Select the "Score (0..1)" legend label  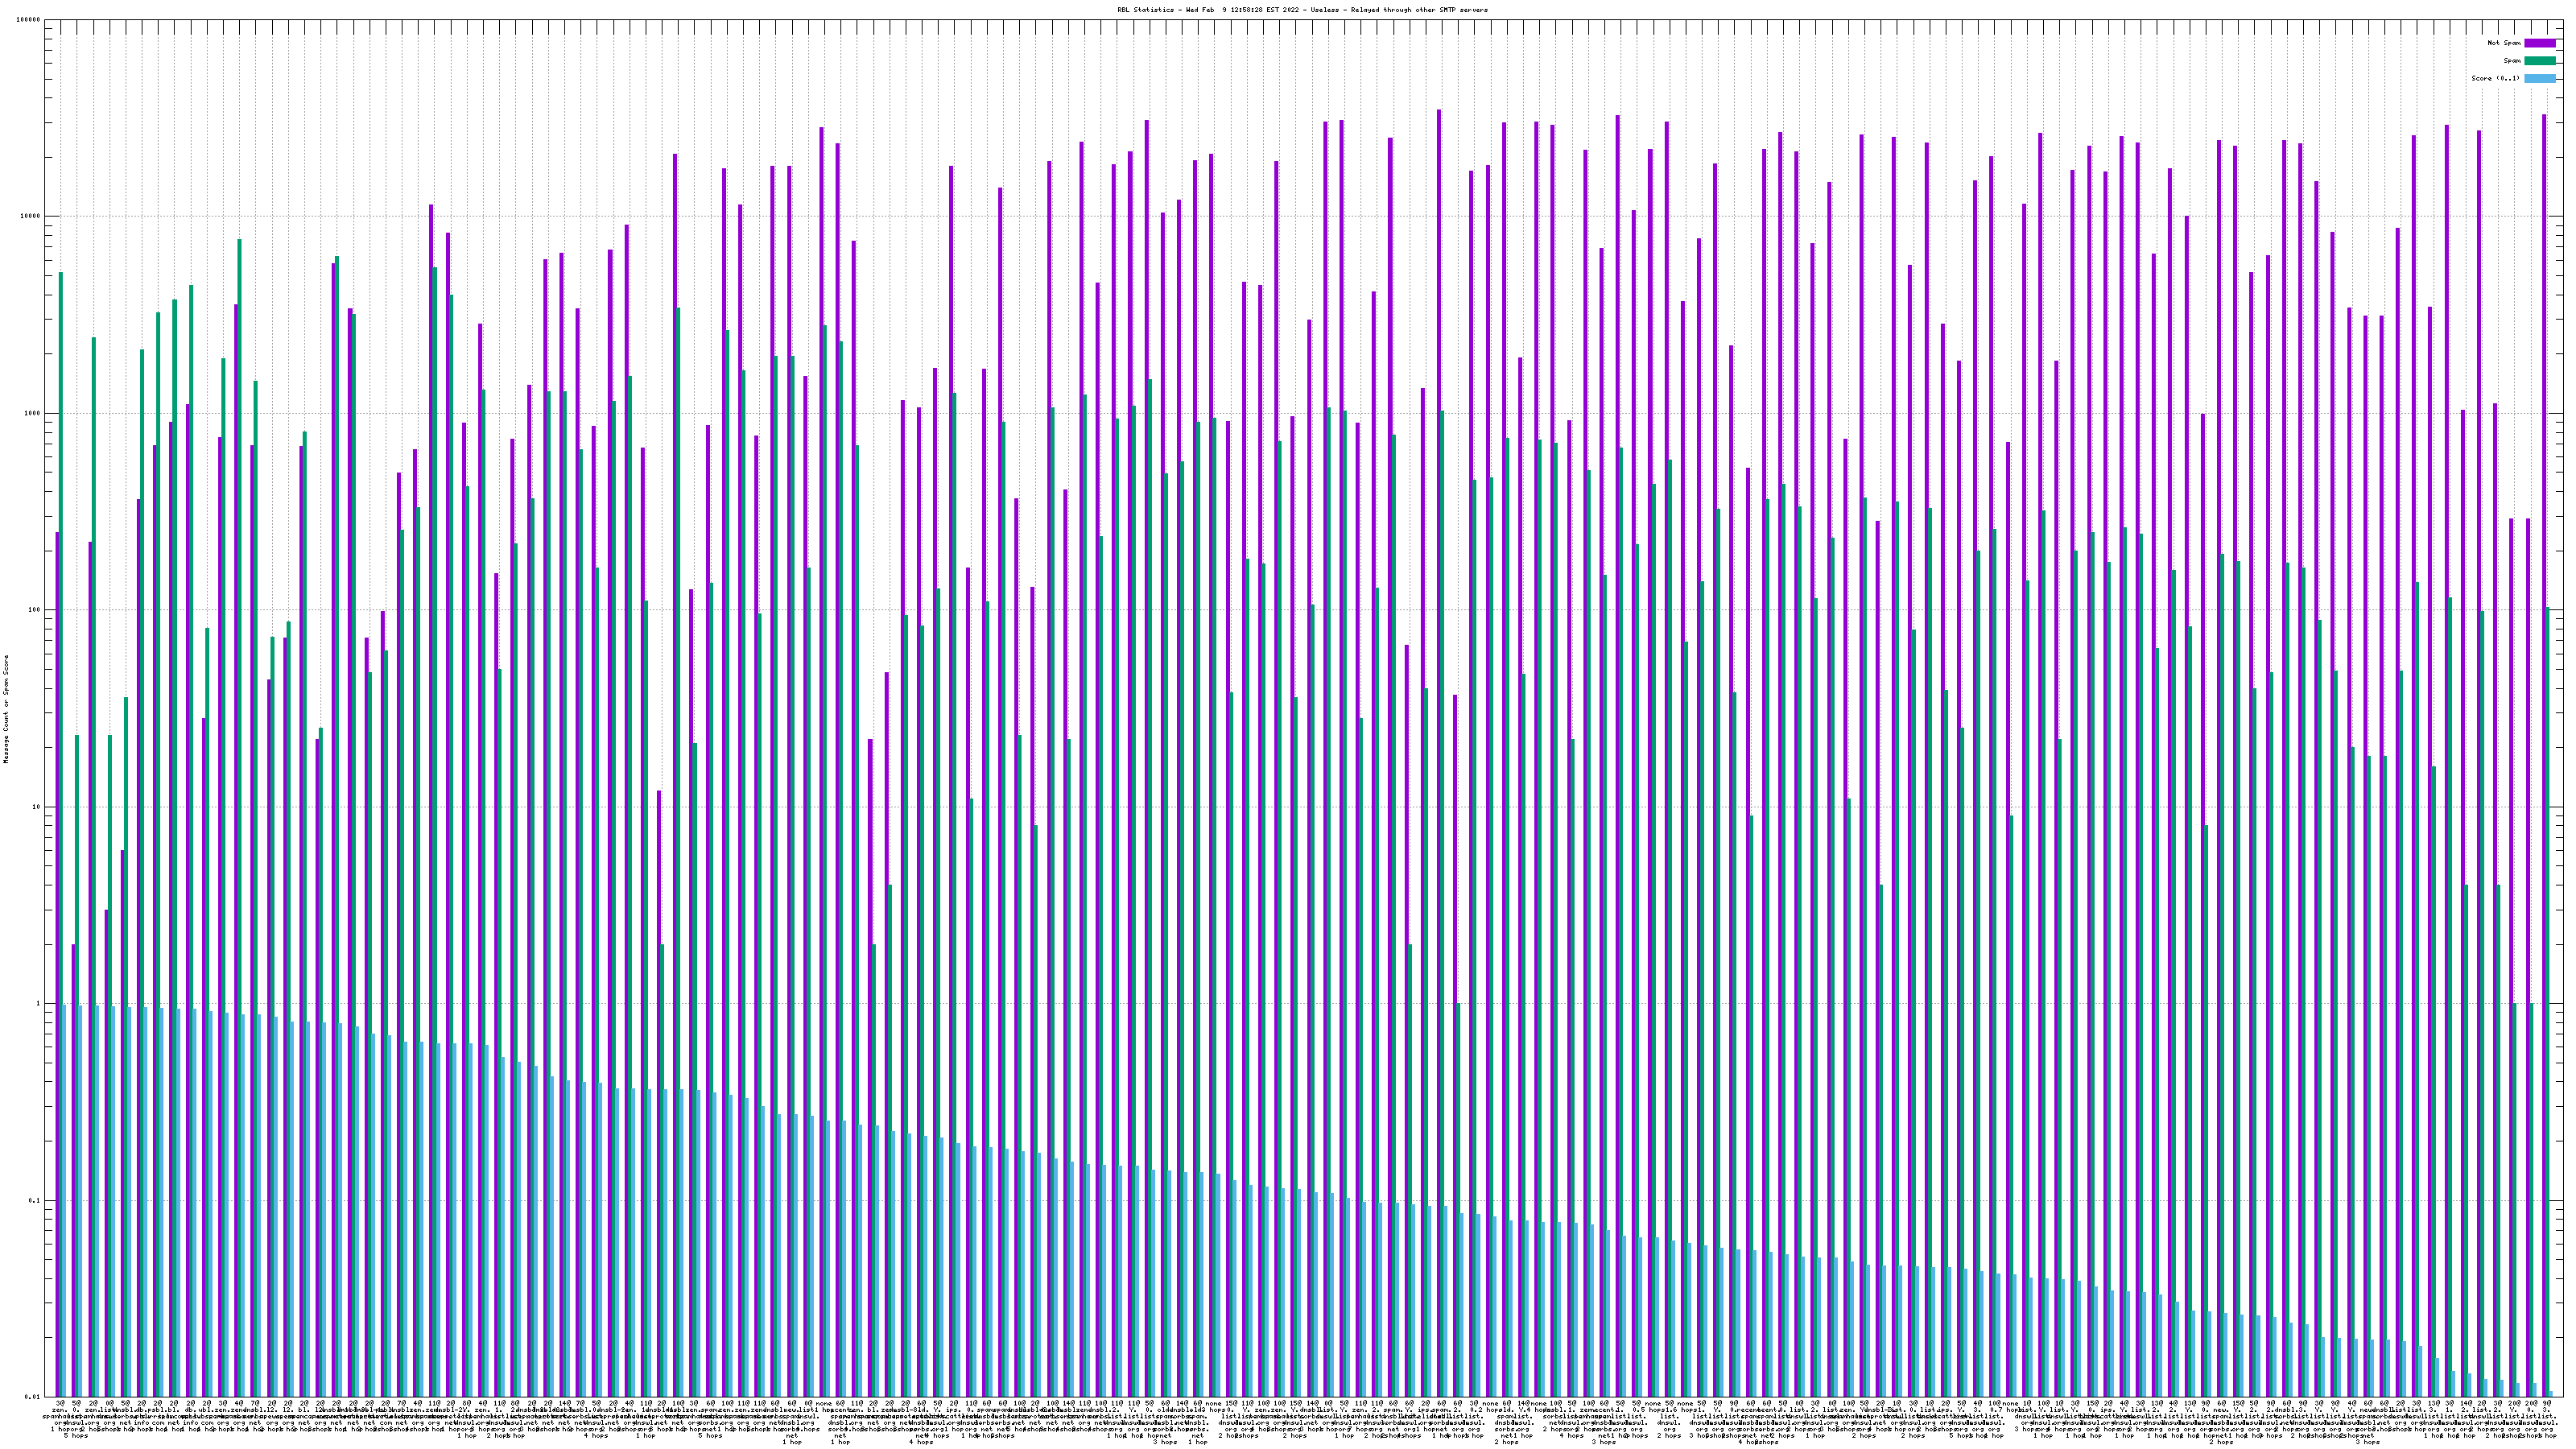2495,78
